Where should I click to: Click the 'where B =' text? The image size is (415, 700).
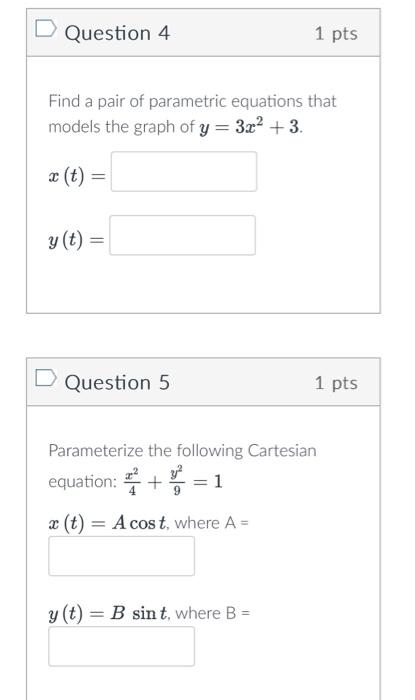tap(213, 613)
